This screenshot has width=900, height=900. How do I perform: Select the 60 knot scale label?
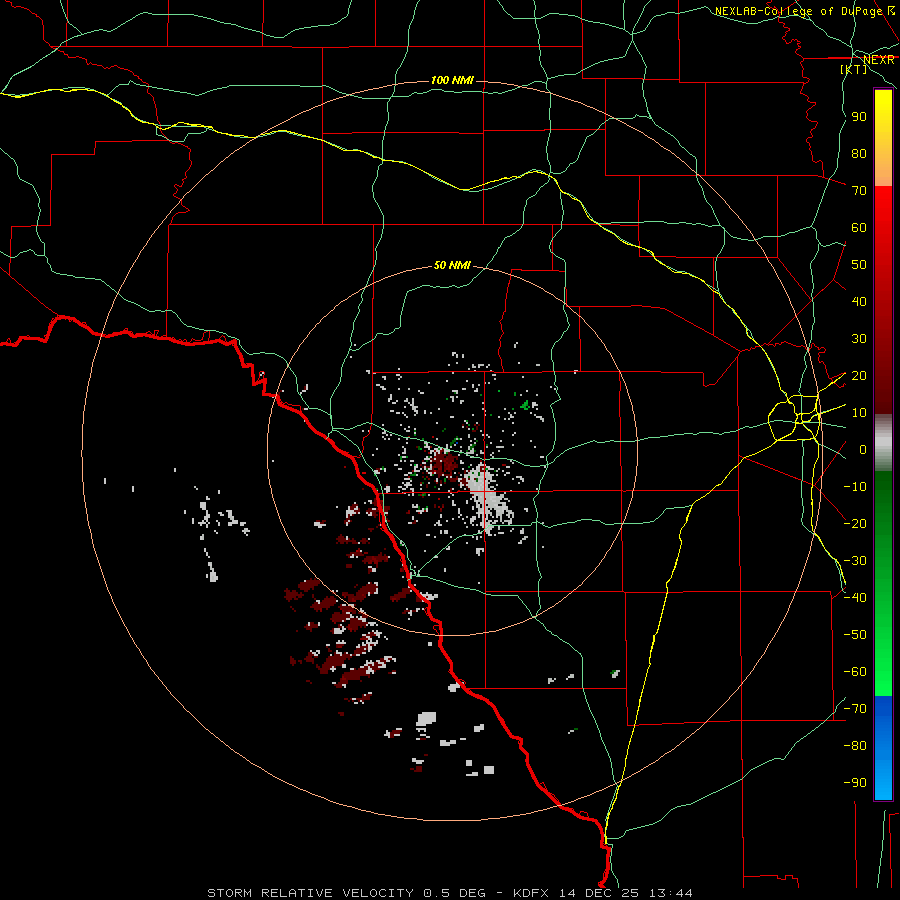(x=859, y=227)
